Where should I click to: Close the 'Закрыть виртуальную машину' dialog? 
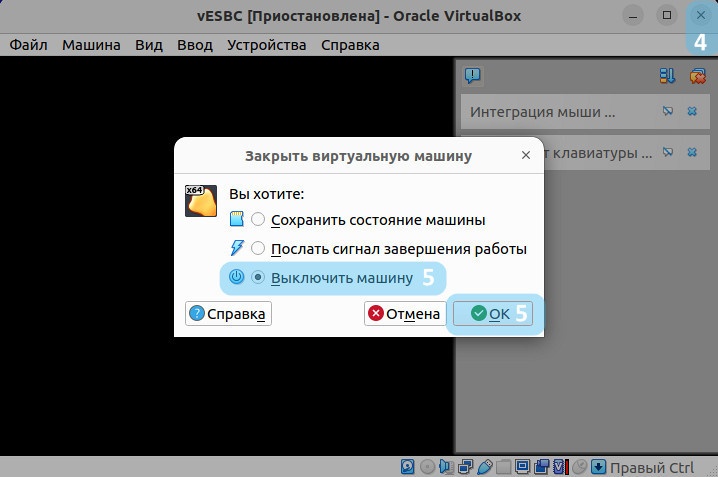(526, 155)
